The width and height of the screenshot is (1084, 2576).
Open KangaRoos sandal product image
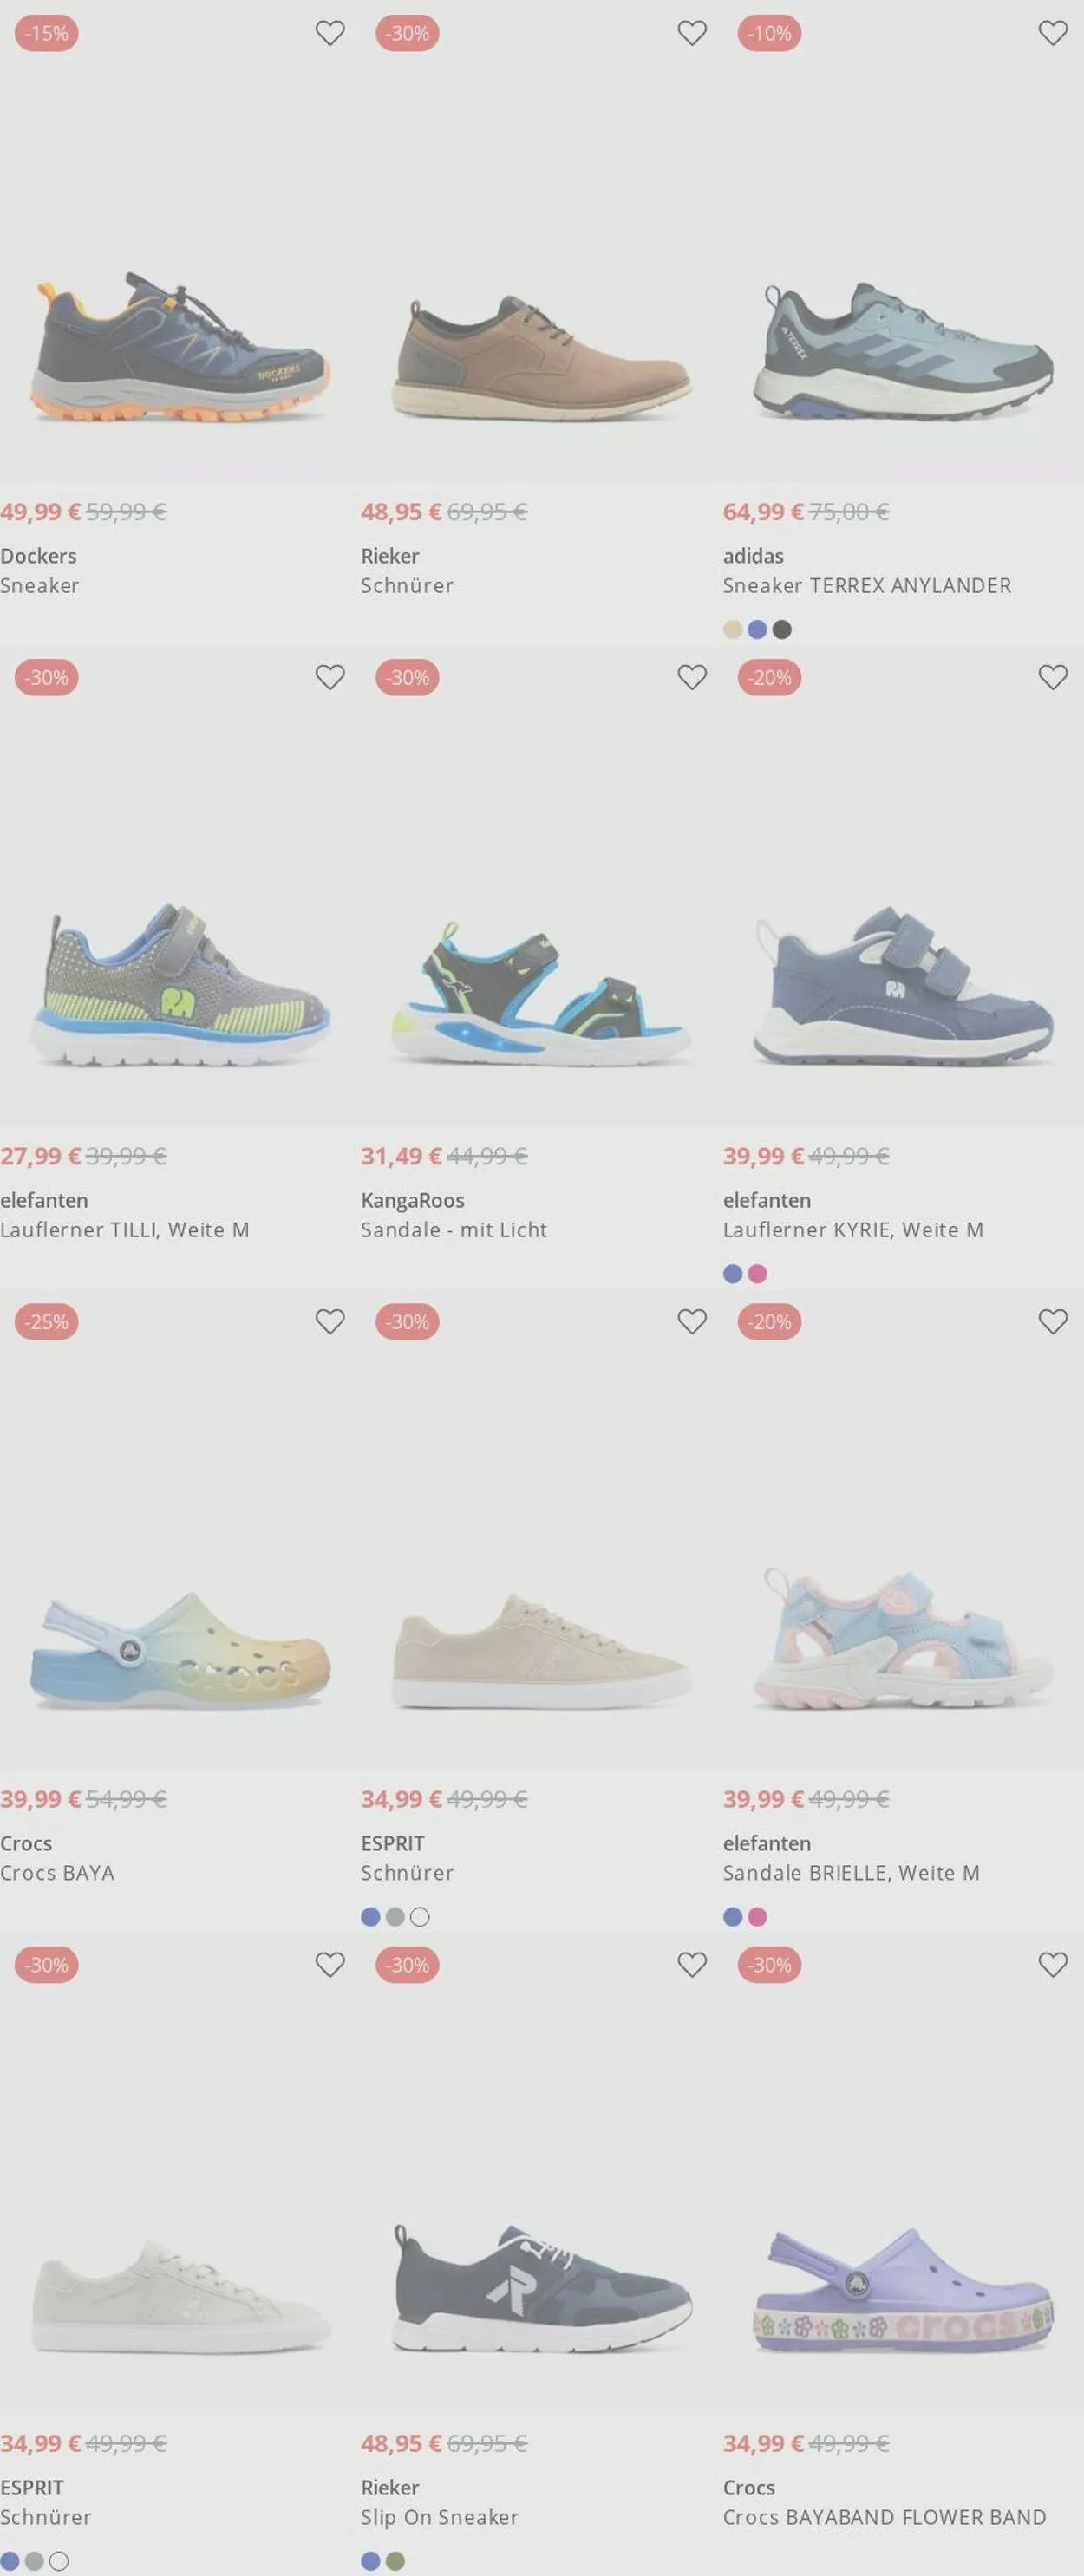(x=541, y=990)
